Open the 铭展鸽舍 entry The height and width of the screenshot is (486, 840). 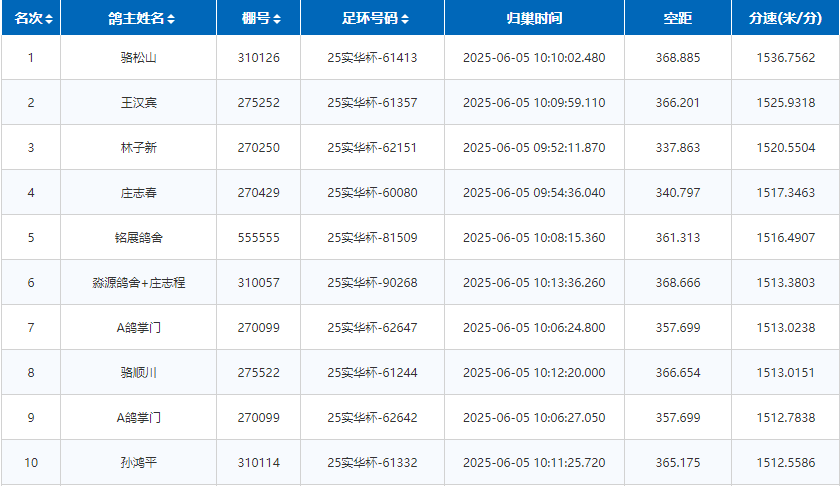point(138,238)
